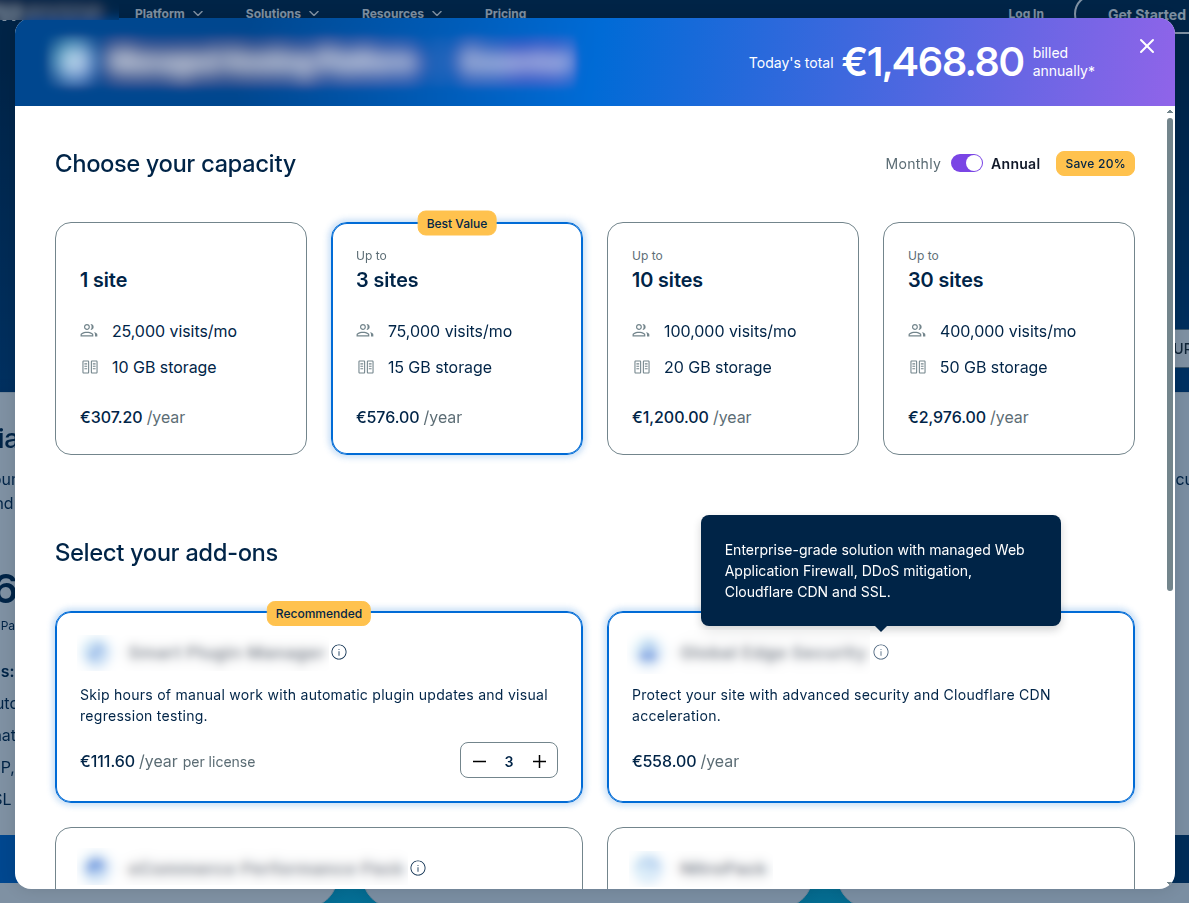This screenshot has width=1189, height=903.
Task: Click the Get Started button
Action: [x=1131, y=14]
